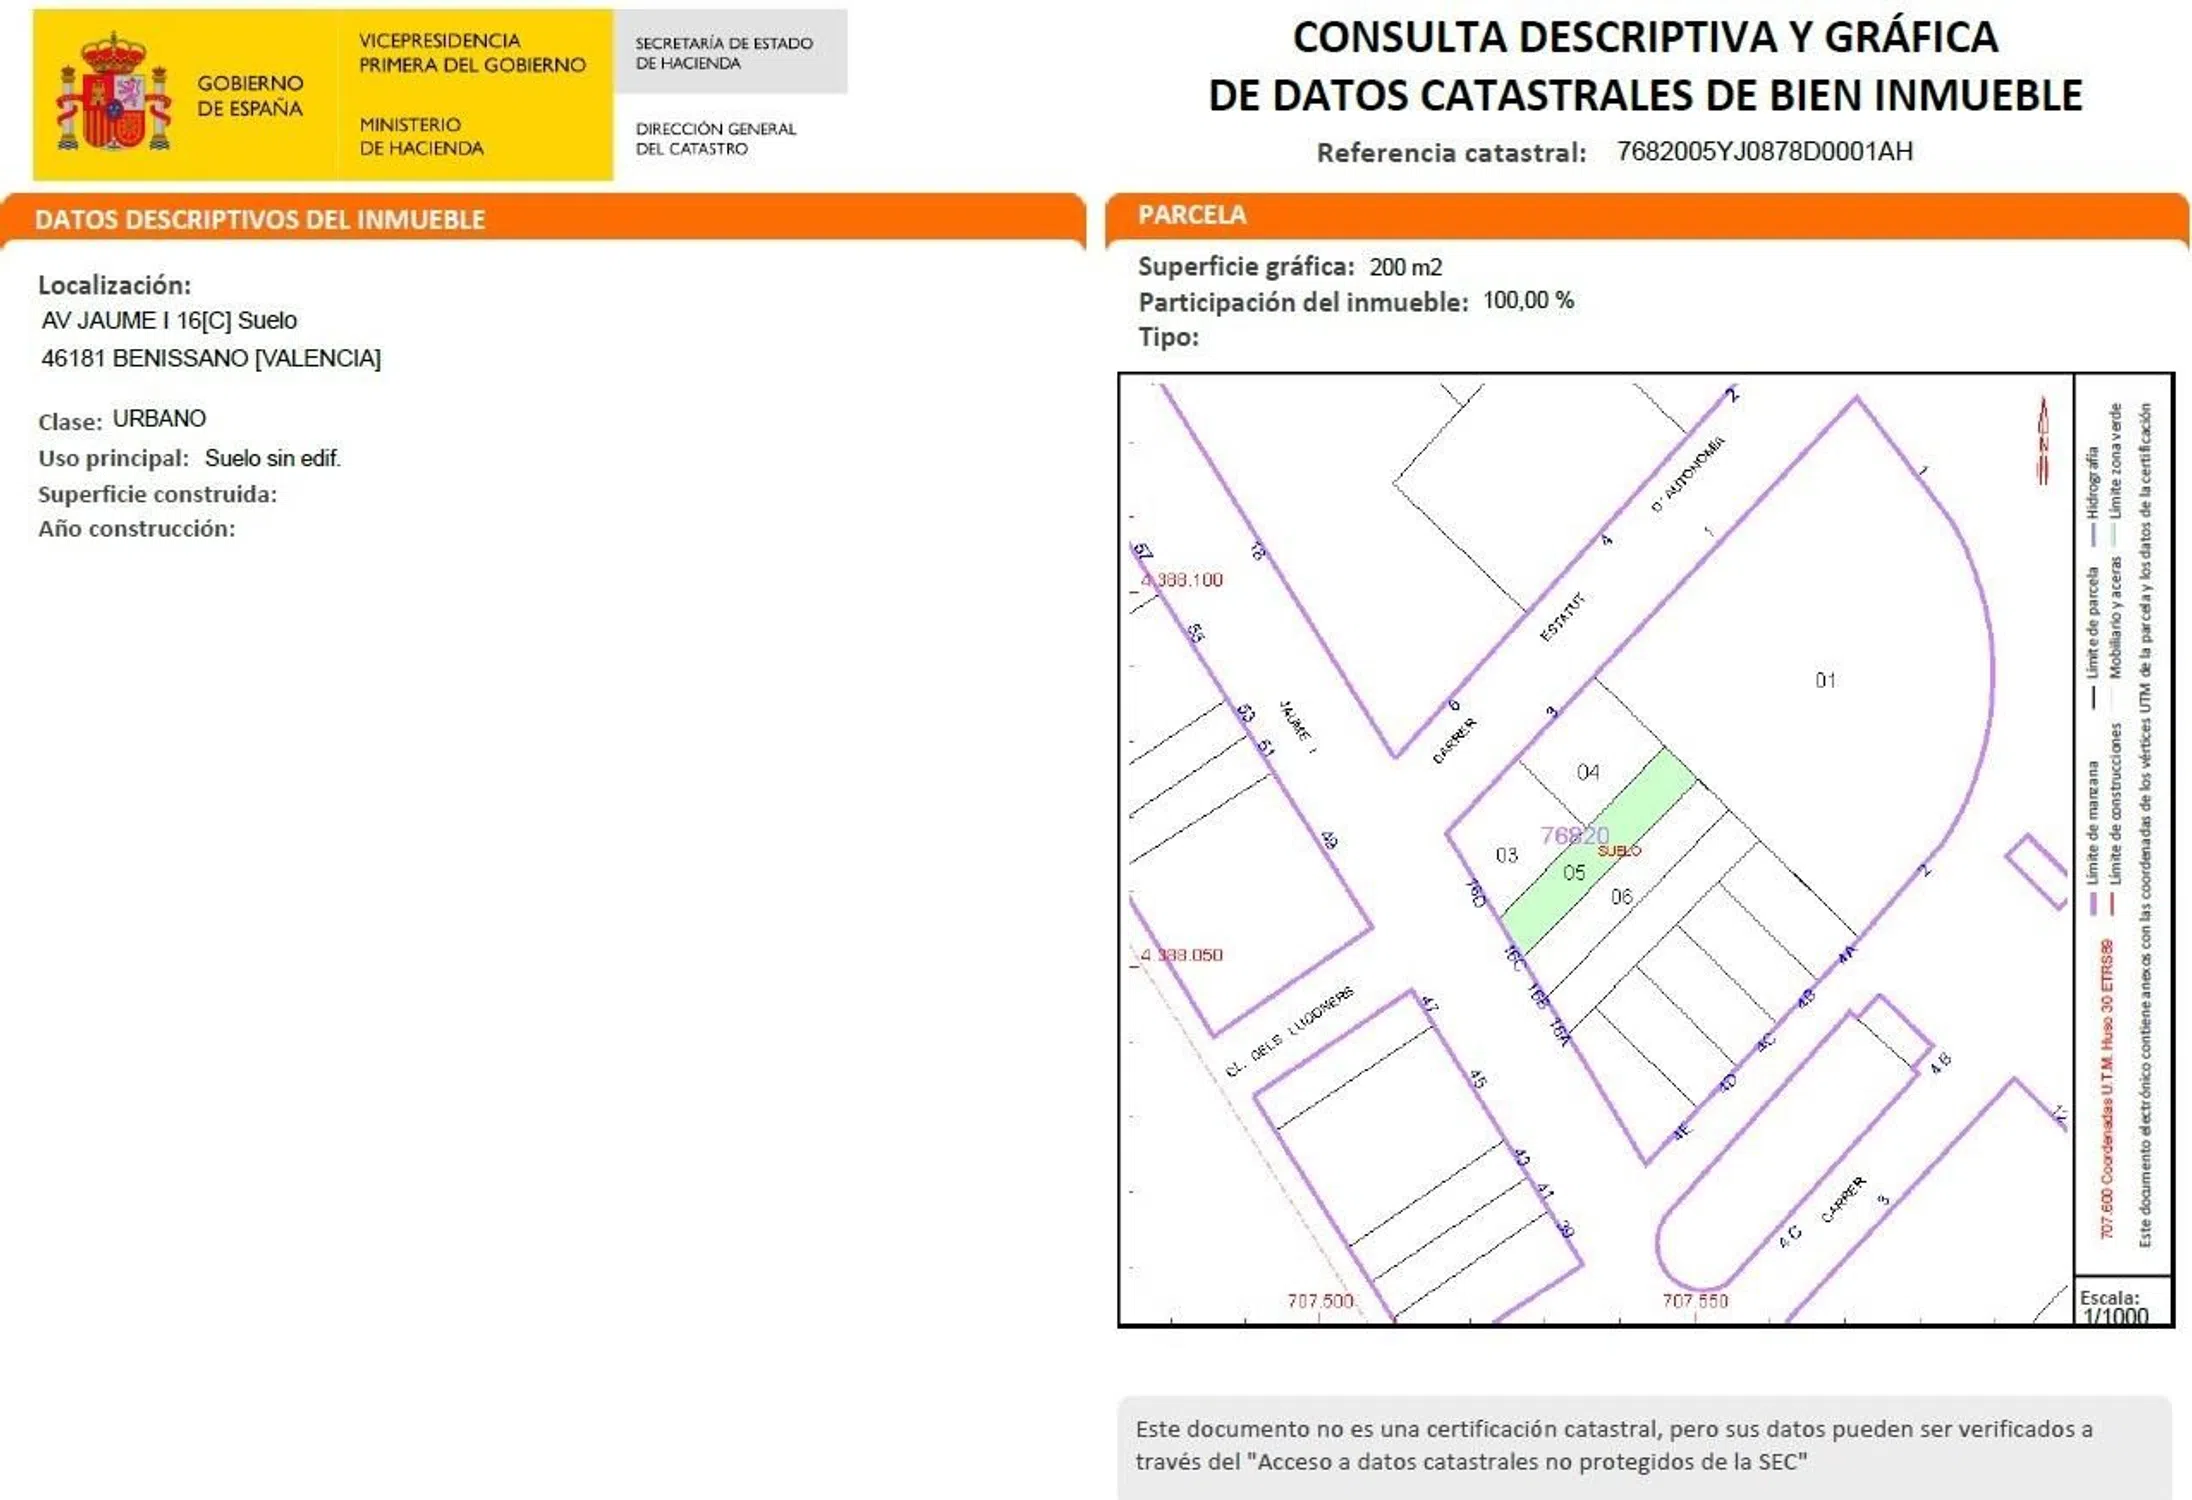Click the 'Dirección General del Catastro' text
Screen dimensions: 2192x1500
coord(715,139)
